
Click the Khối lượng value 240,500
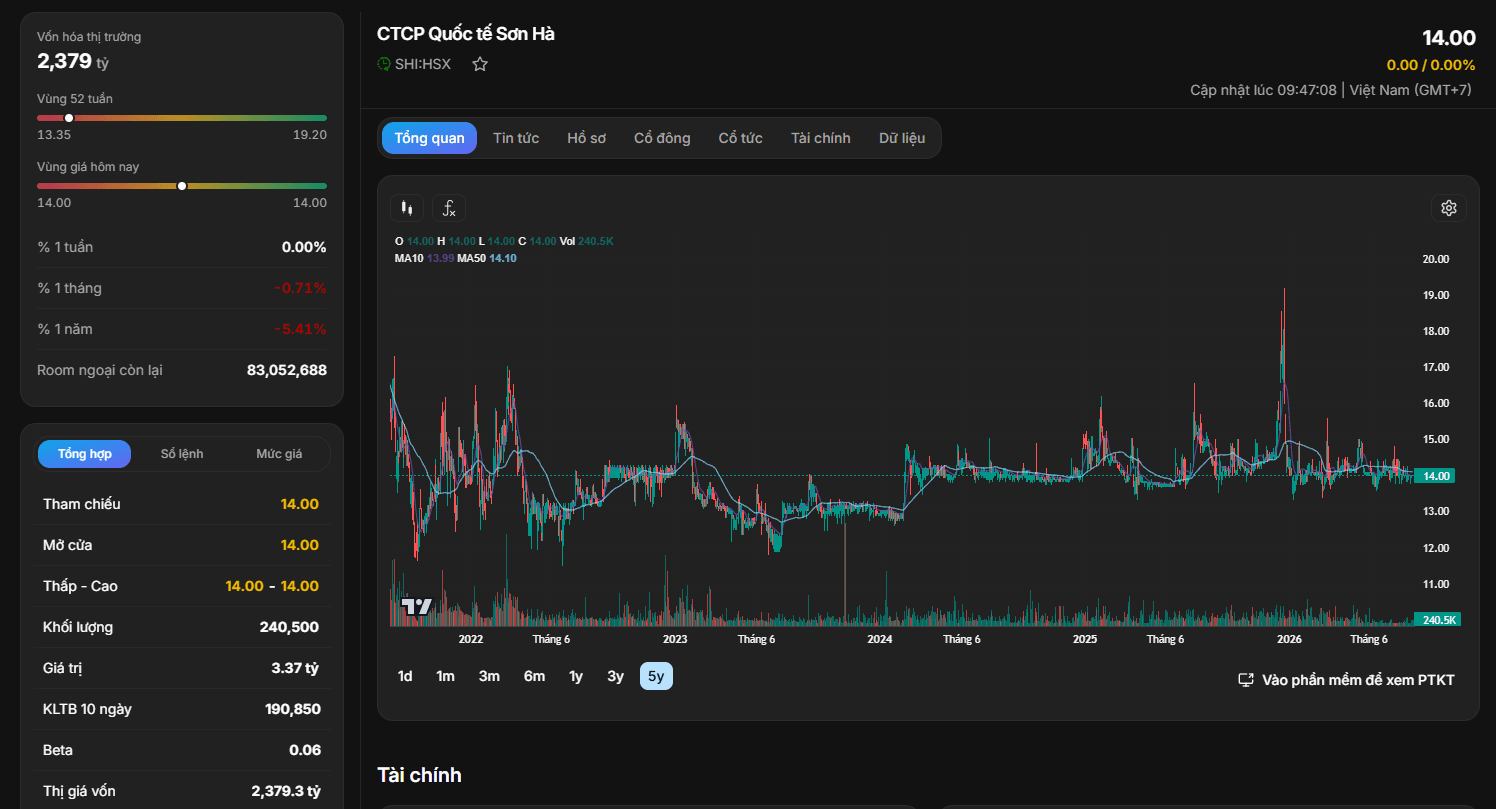(x=289, y=627)
